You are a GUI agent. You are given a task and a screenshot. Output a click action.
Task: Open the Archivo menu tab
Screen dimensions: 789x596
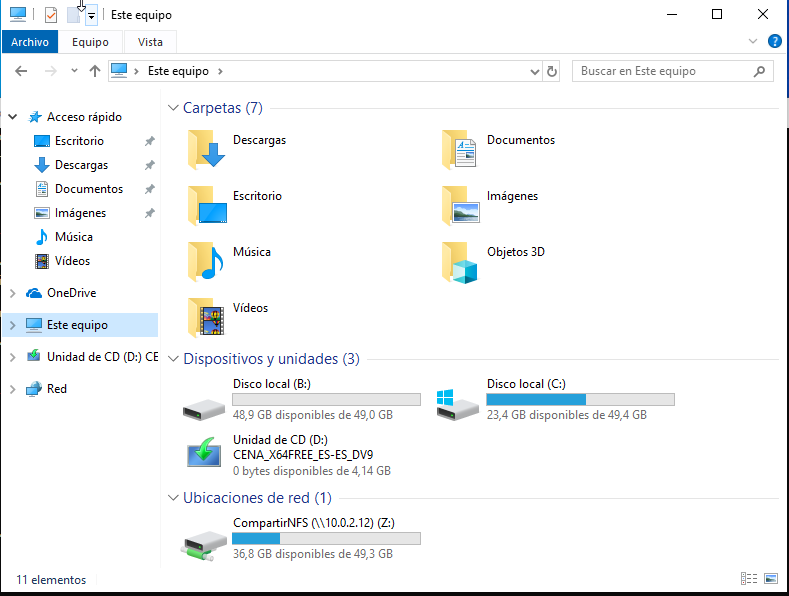[x=30, y=42]
